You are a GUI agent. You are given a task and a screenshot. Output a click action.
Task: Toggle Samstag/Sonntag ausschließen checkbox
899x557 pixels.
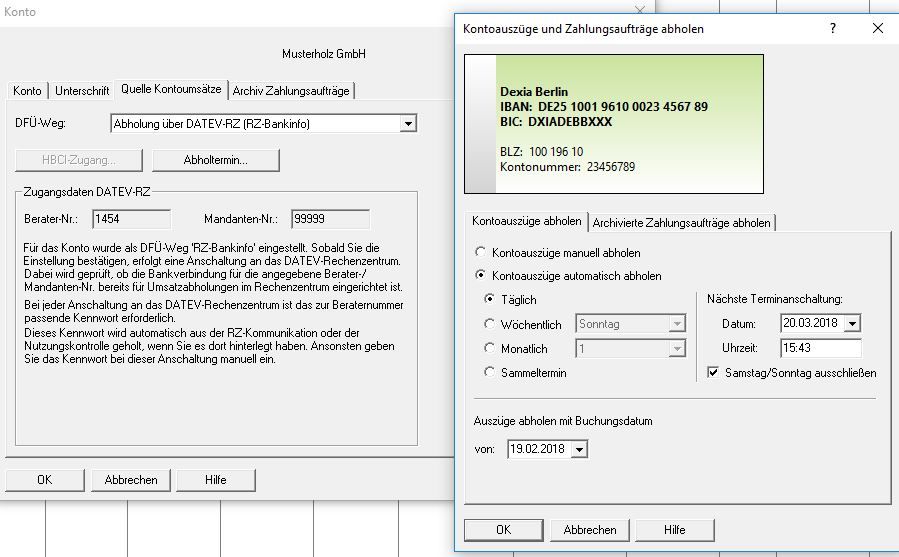tap(713, 373)
